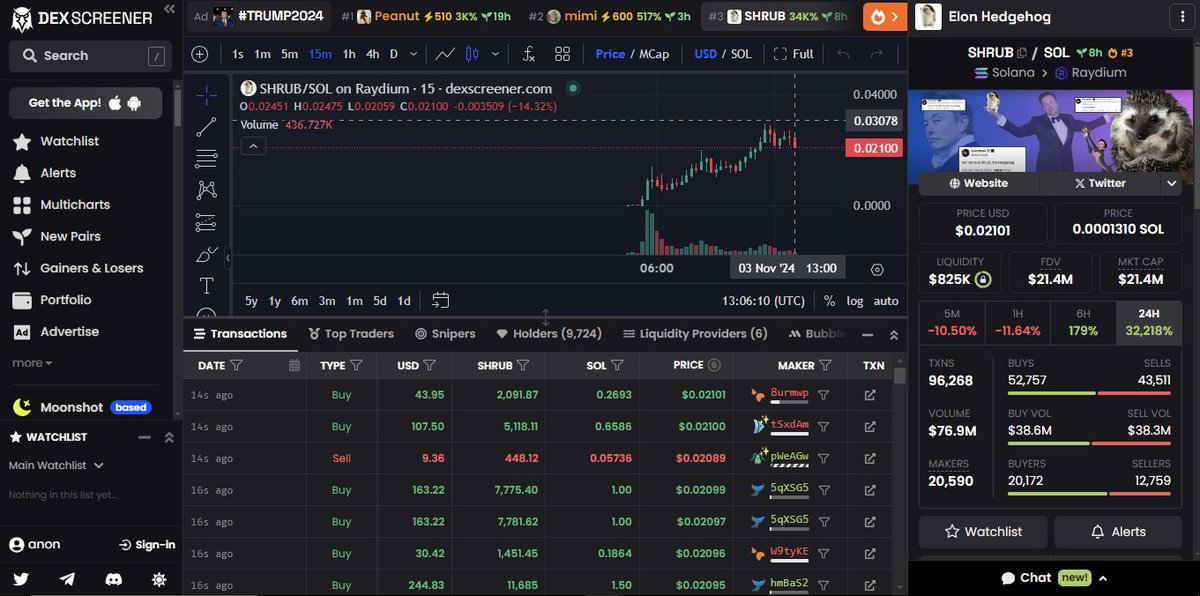This screenshot has width=1200, height=596.
Task: Select the chart text annotation tool
Action: click(x=206, y=286)
